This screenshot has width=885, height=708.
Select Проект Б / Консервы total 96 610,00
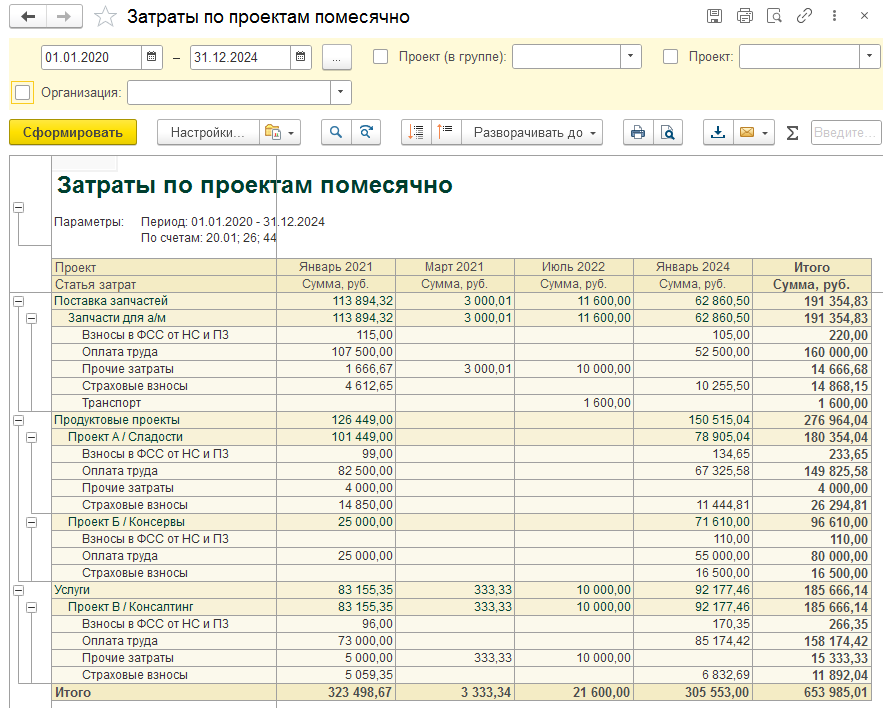click(x=812, y=522)
